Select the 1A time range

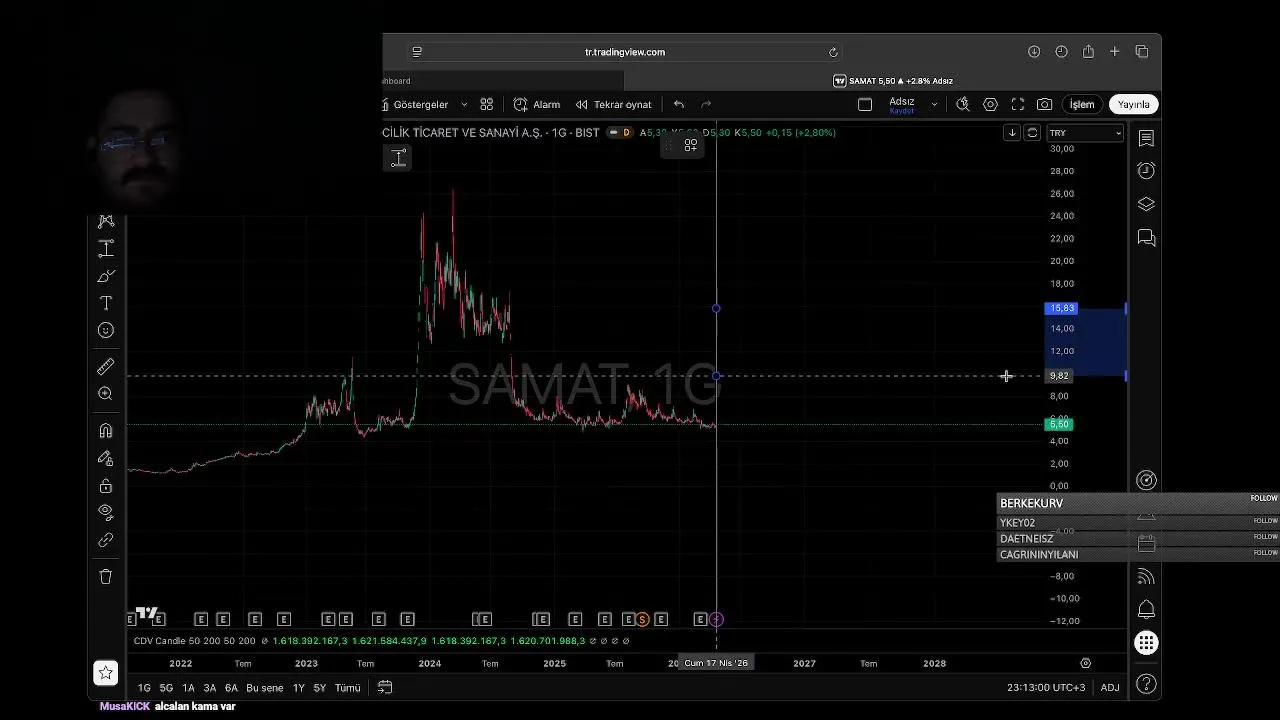tap(188, 688)
